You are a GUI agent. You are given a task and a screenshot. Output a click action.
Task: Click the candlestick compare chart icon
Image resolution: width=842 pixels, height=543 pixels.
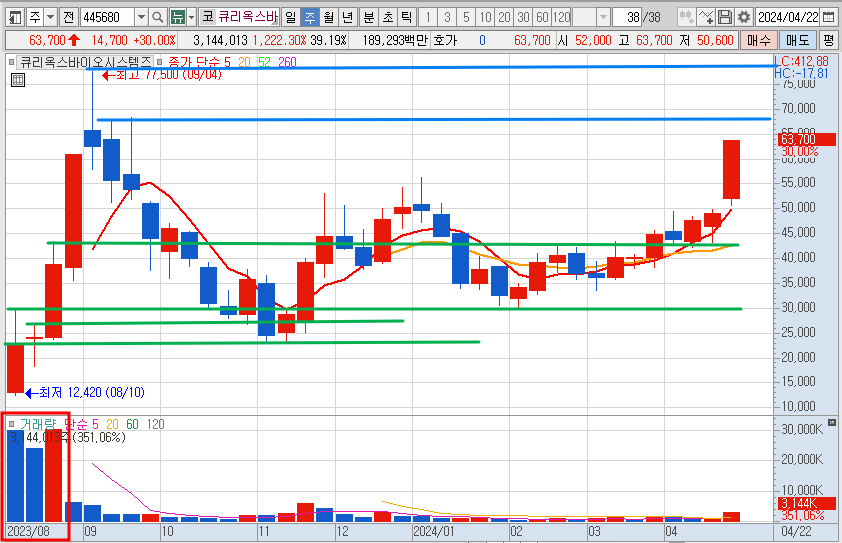(686, 18)
